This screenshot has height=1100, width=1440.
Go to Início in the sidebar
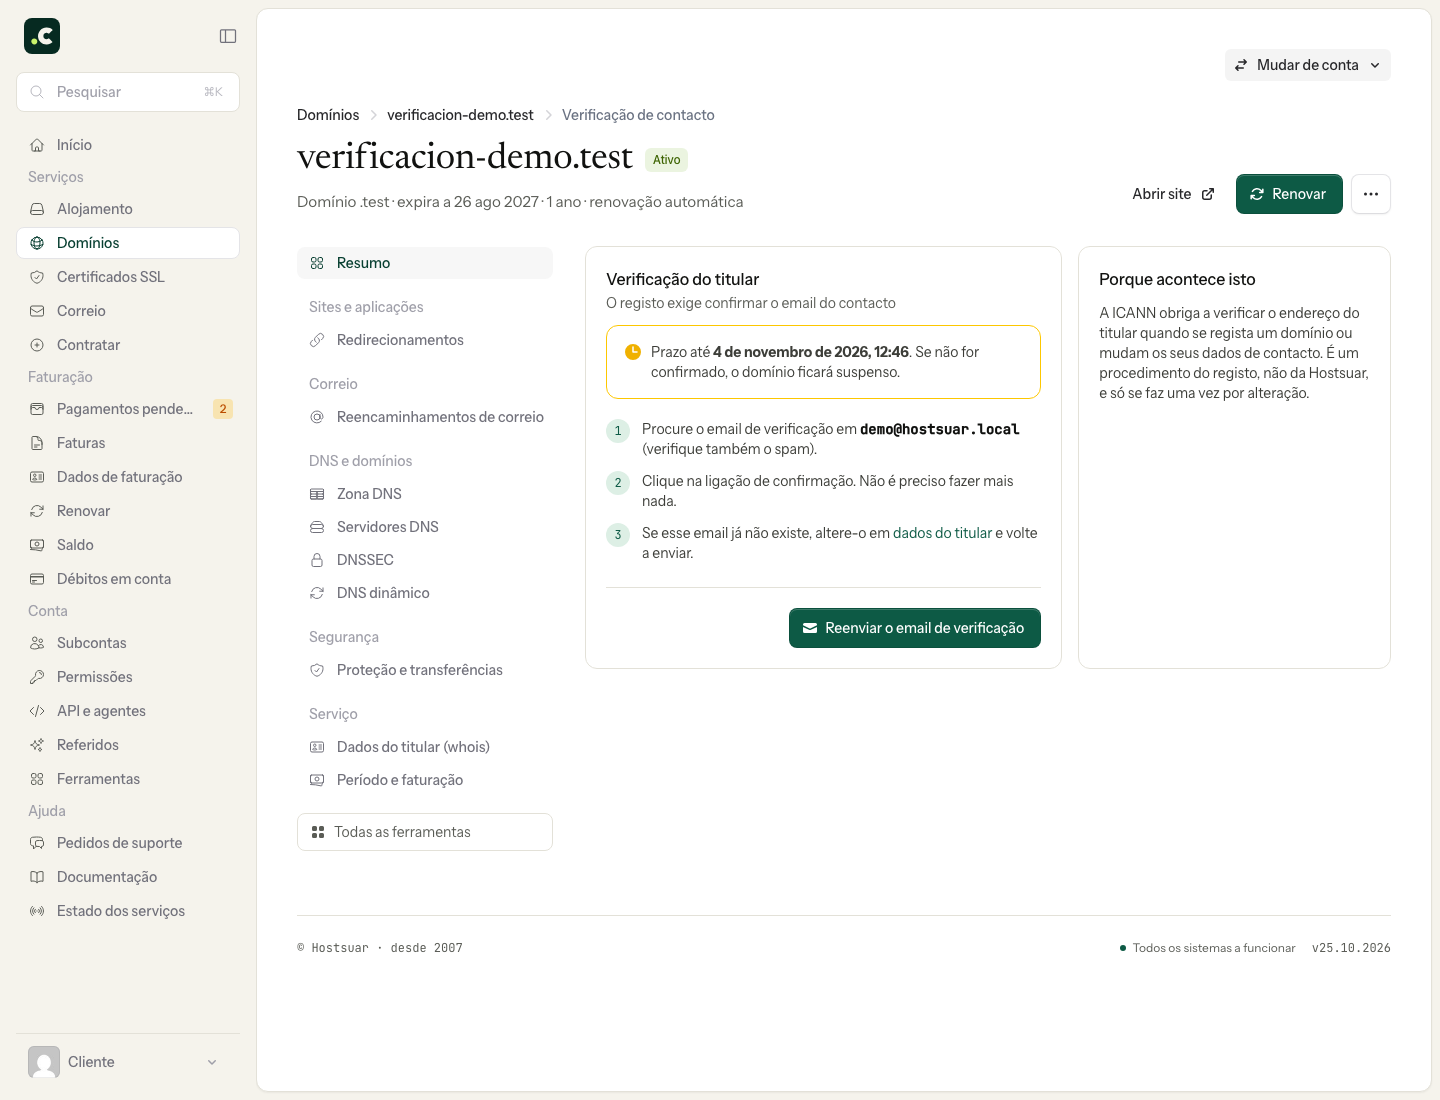128,145
